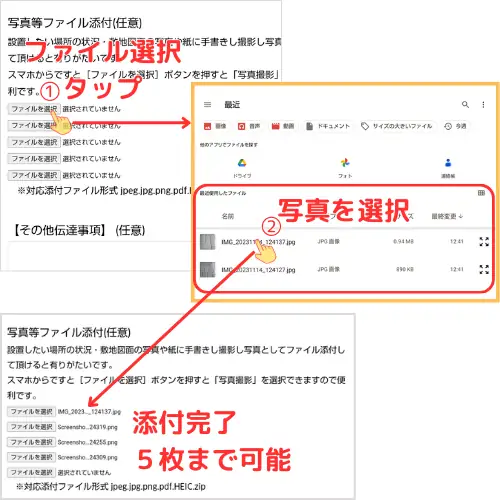Open the hamburger menu in file picker
The height and width of the screenshot is (500, 500).
pos(207,105)
